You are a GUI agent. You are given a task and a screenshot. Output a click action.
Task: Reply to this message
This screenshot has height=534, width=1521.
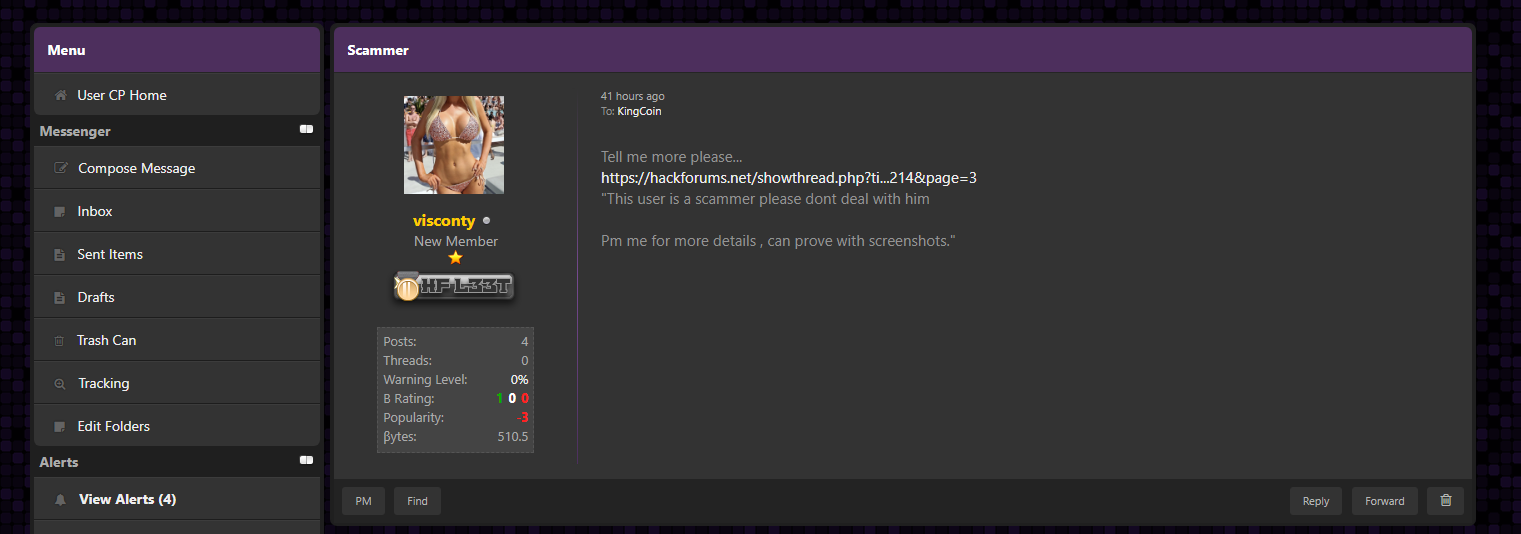coord(1316,501)
